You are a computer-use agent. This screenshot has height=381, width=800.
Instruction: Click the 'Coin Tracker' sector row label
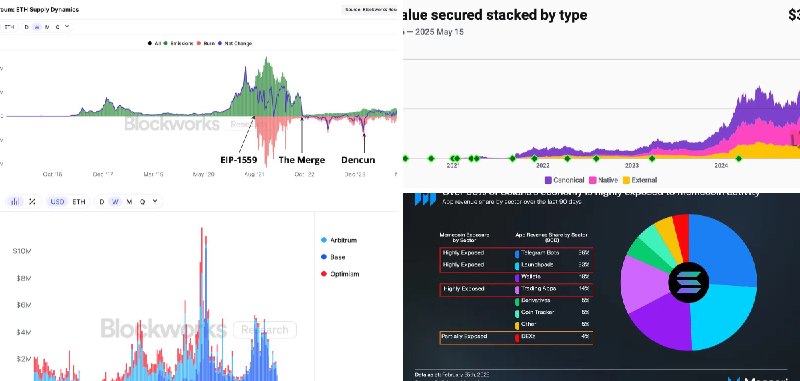point(537,313)
